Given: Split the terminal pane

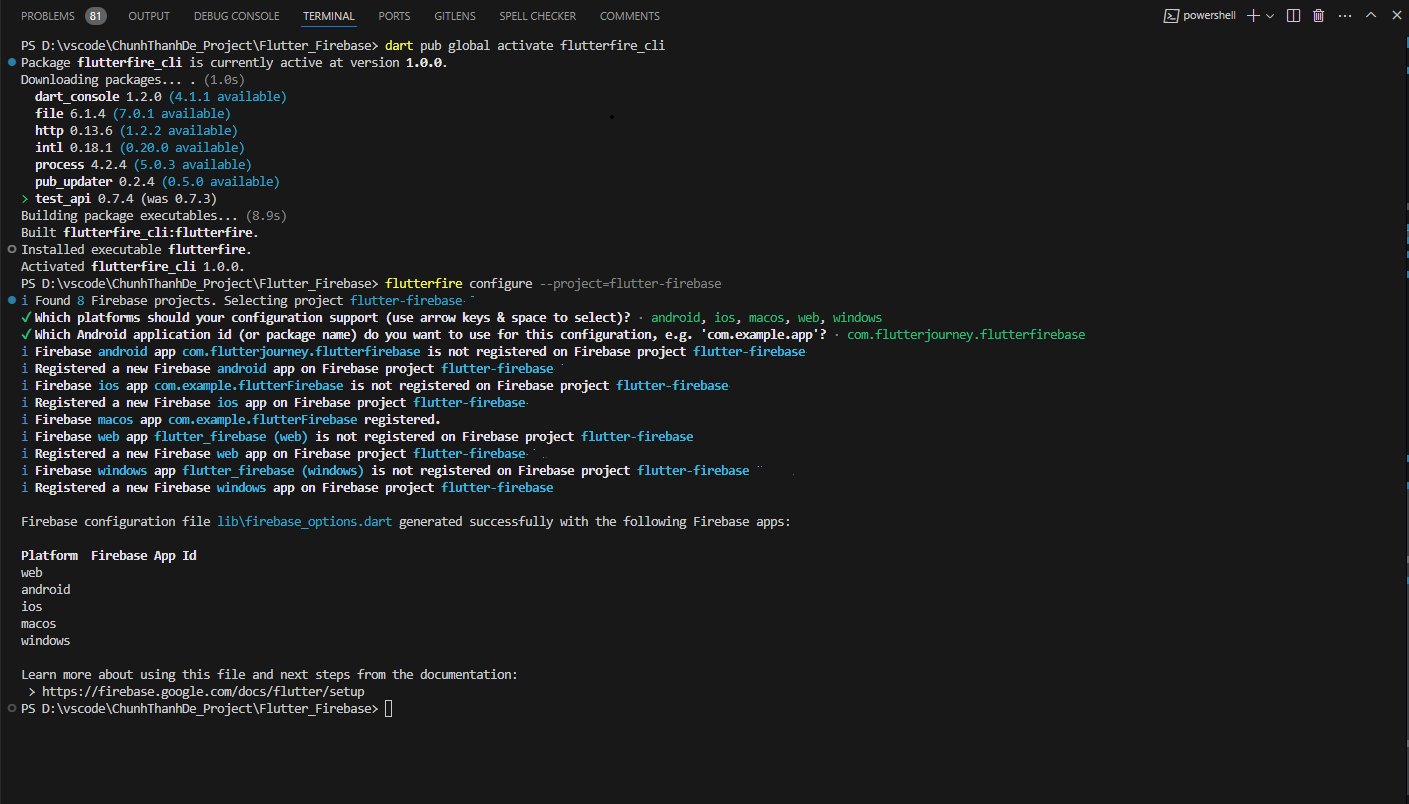Looking at the screenshot, I should point(1293,16).
